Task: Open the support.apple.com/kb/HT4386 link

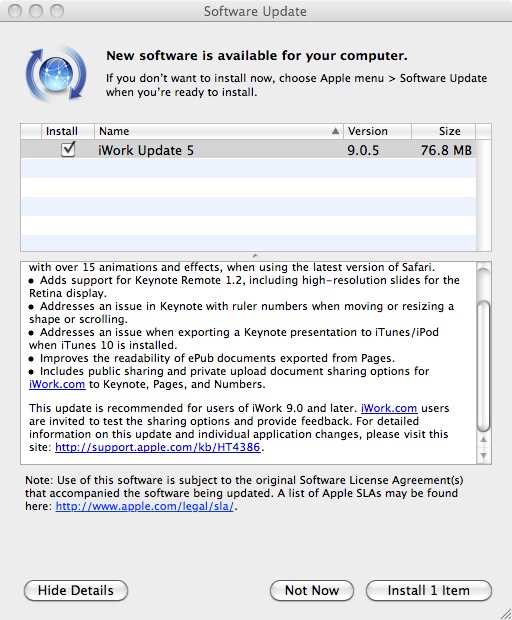Action: click(157, 447)
